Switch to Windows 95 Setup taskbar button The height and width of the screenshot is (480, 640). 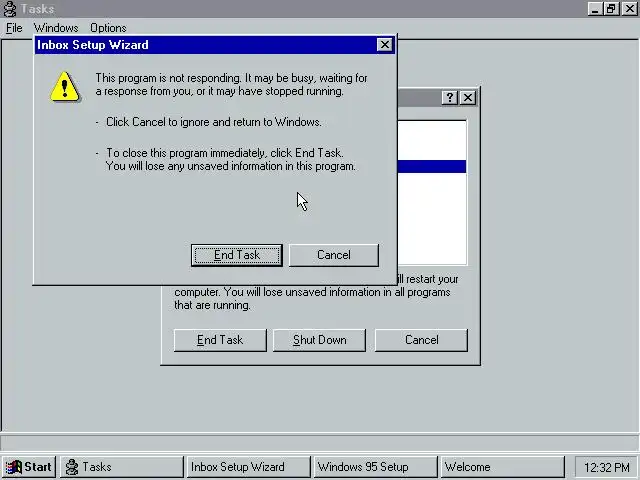pos(376,467)
